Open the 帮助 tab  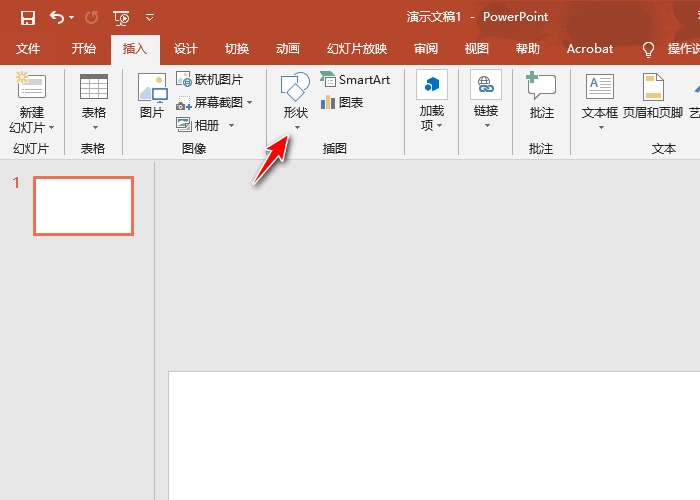[x=528, y=49]
